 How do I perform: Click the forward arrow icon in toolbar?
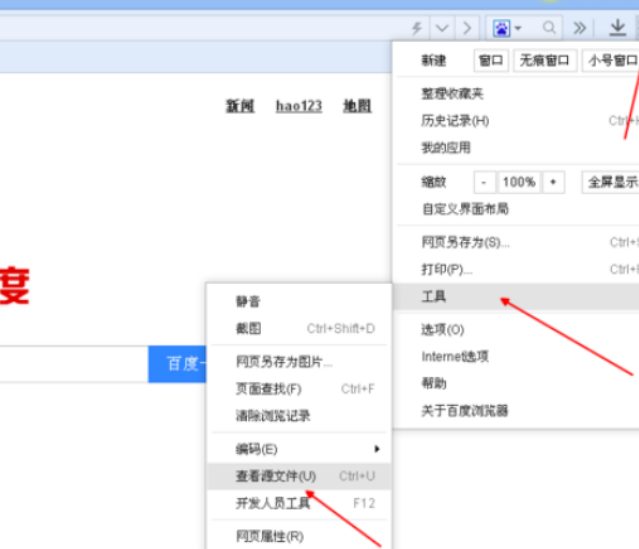[x=467, y=28]
